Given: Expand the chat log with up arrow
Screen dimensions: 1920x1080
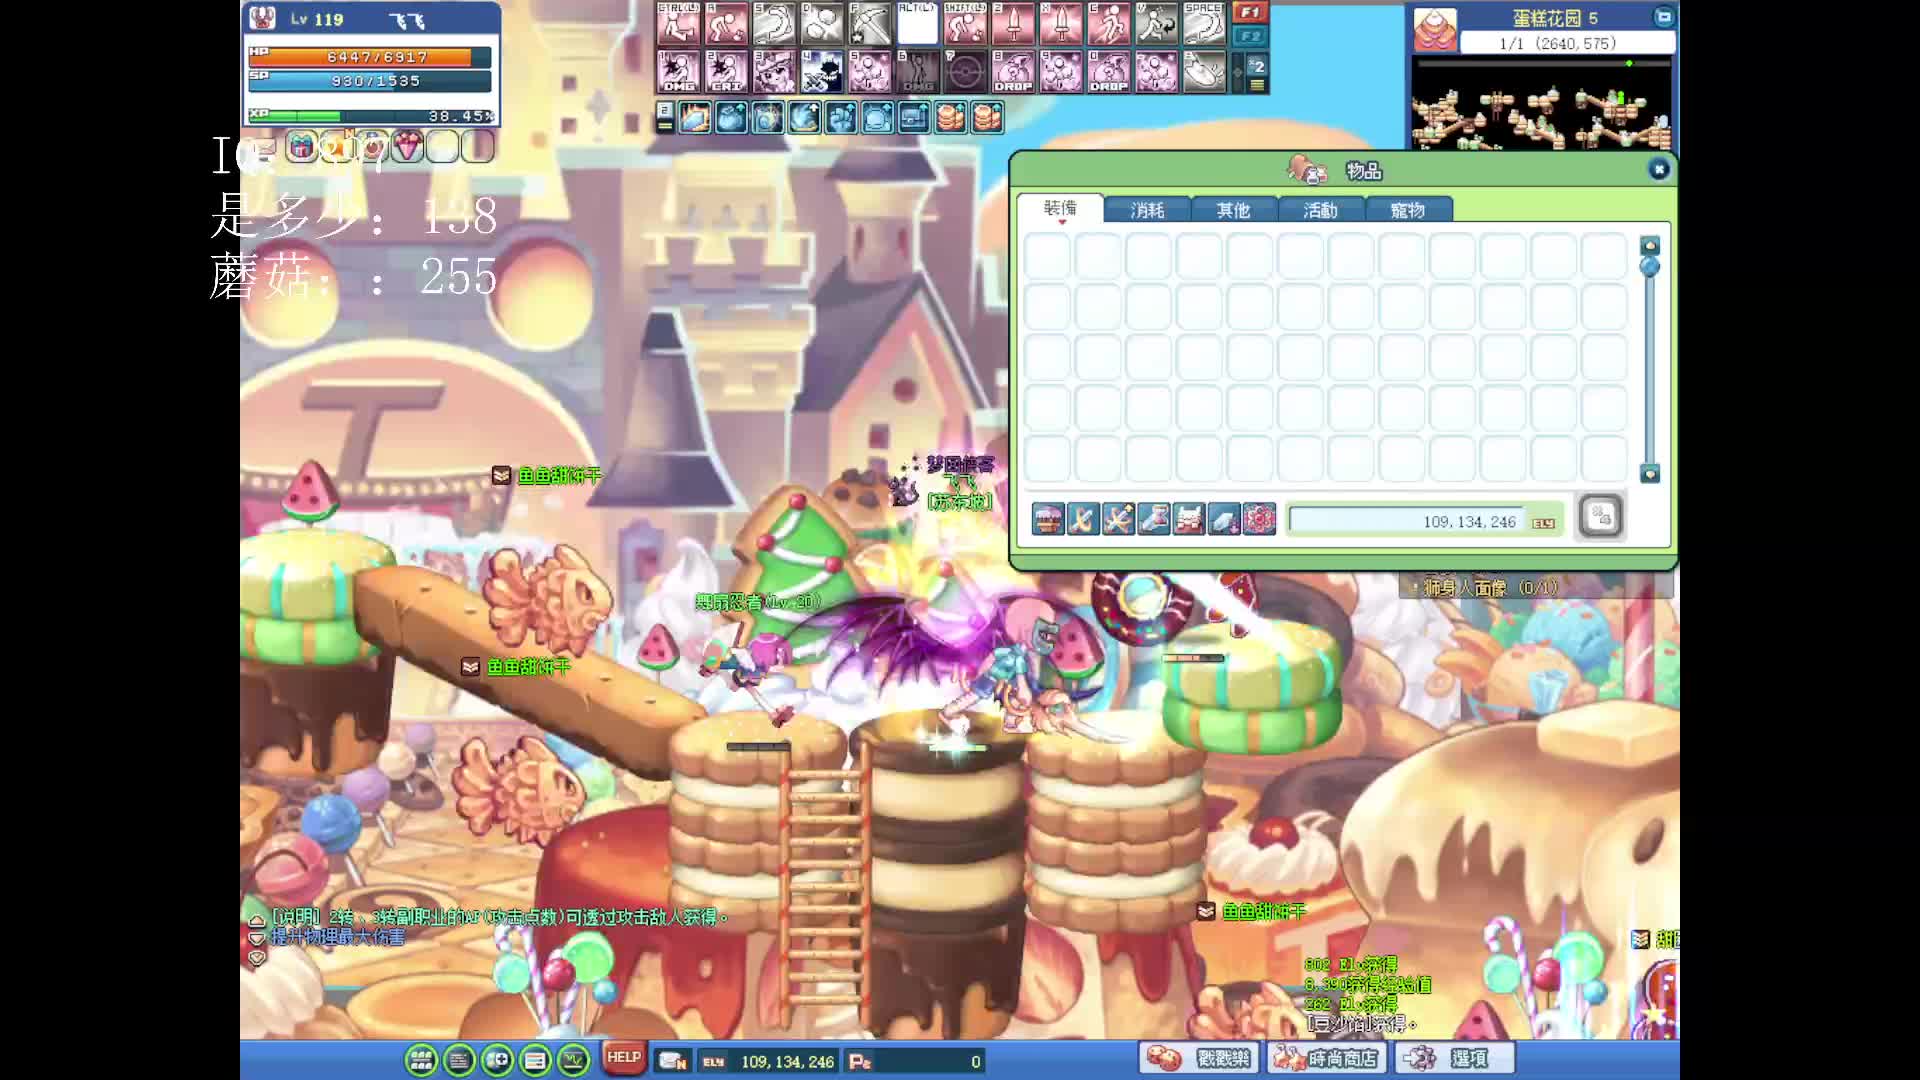Looking at the screenshot, I should tap(257, 920).
